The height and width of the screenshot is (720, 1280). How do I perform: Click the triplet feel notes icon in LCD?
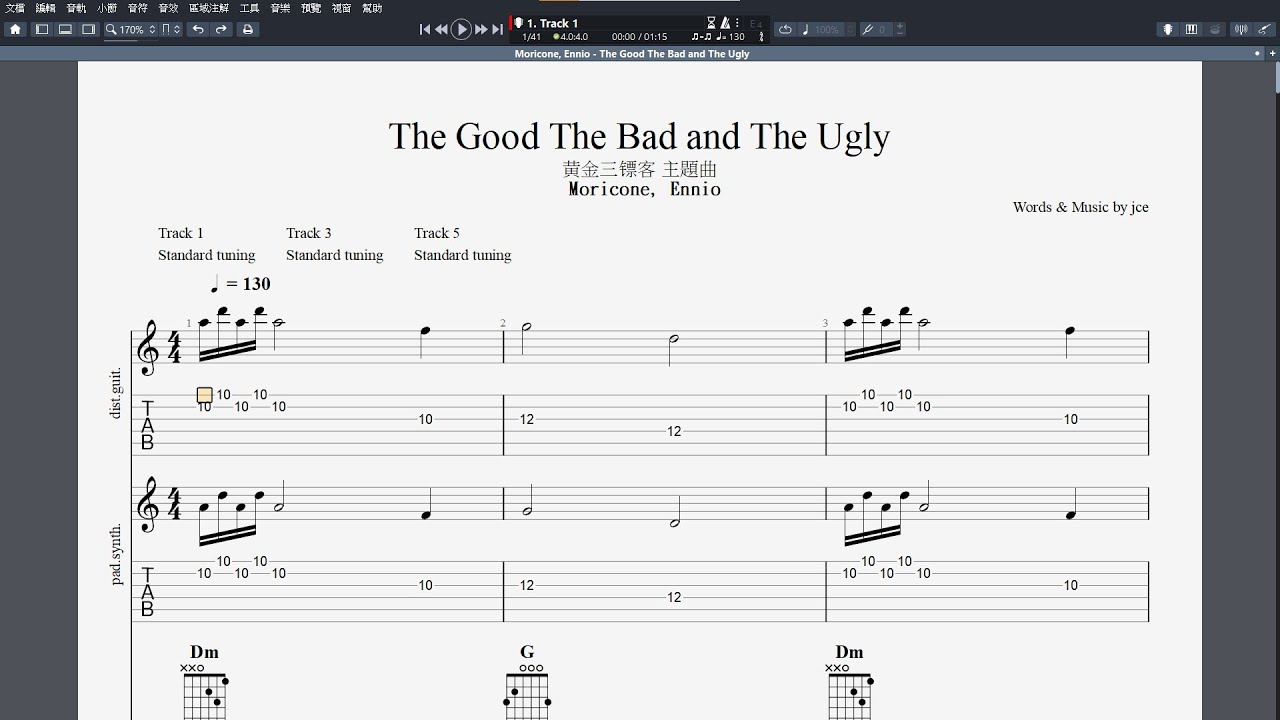pos(701,37)
